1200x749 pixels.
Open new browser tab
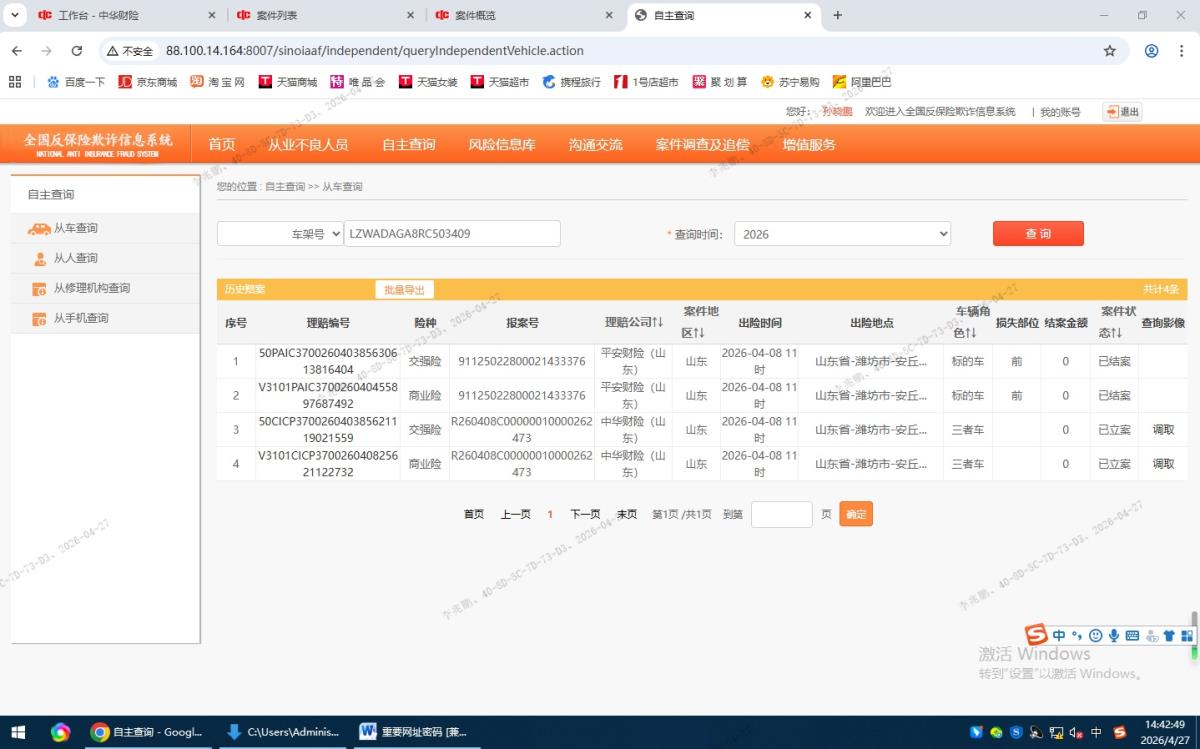pyautogui.click(x=837, y=15)
